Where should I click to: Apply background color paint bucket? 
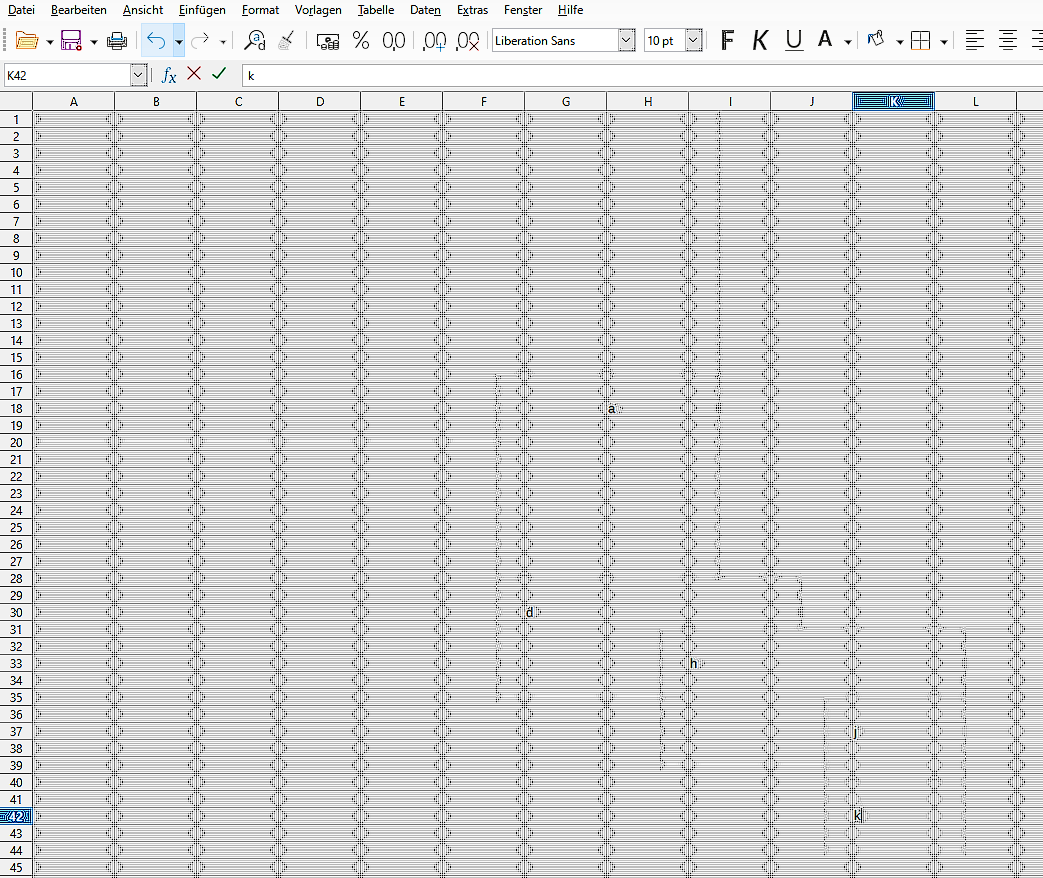pos(876,40)
